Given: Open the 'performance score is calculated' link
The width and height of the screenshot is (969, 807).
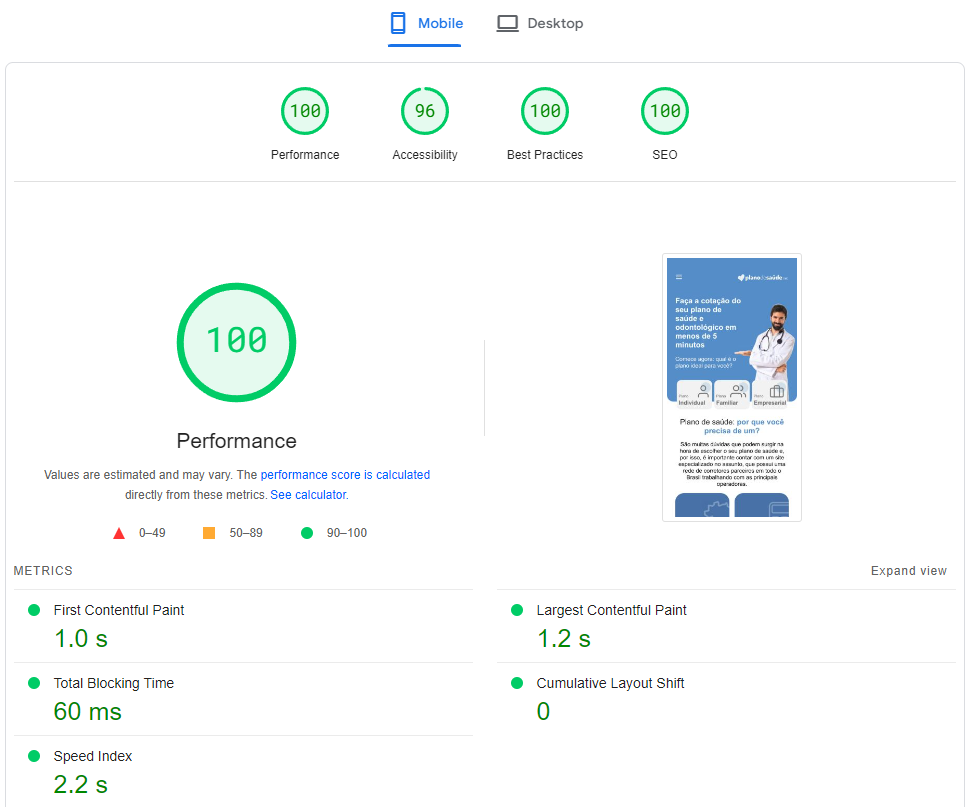Looking at the screenshot, I should (345, 475).
